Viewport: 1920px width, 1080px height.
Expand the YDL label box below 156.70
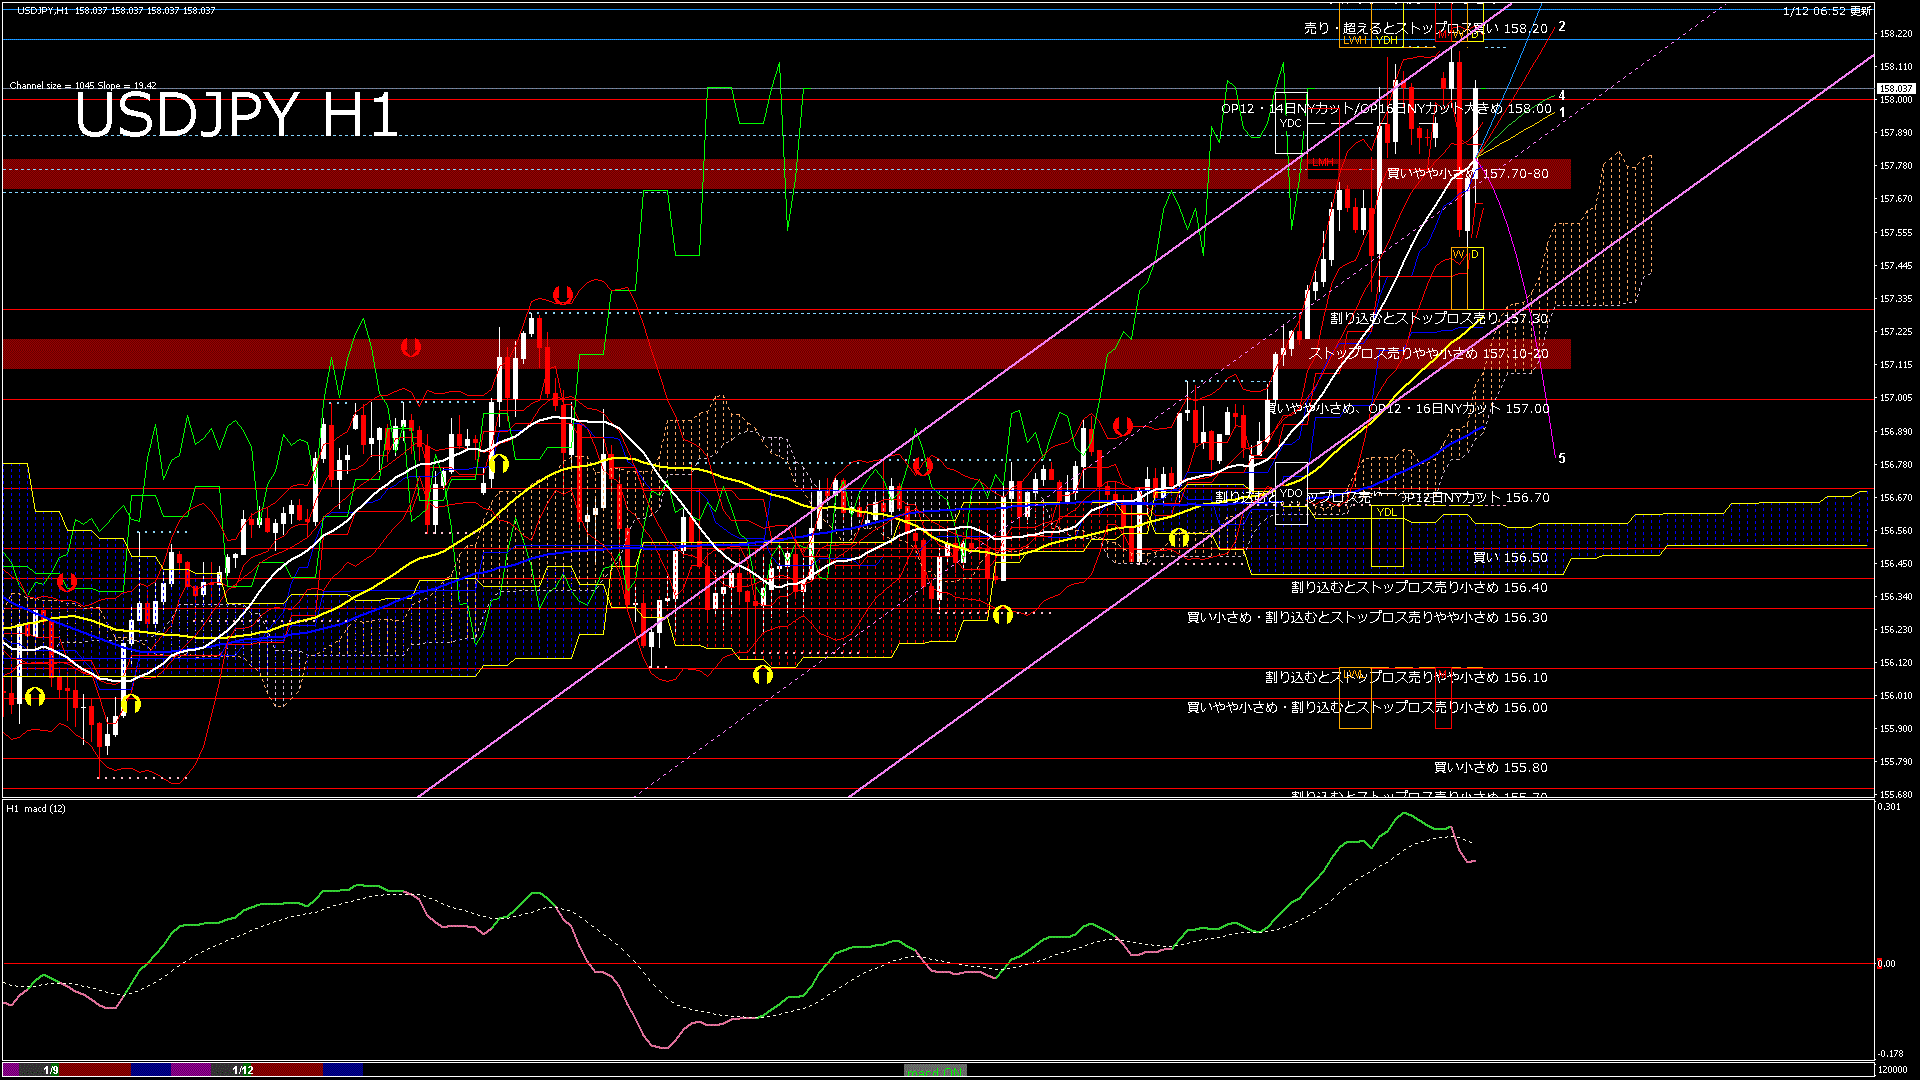click(x=1388, y=513)
